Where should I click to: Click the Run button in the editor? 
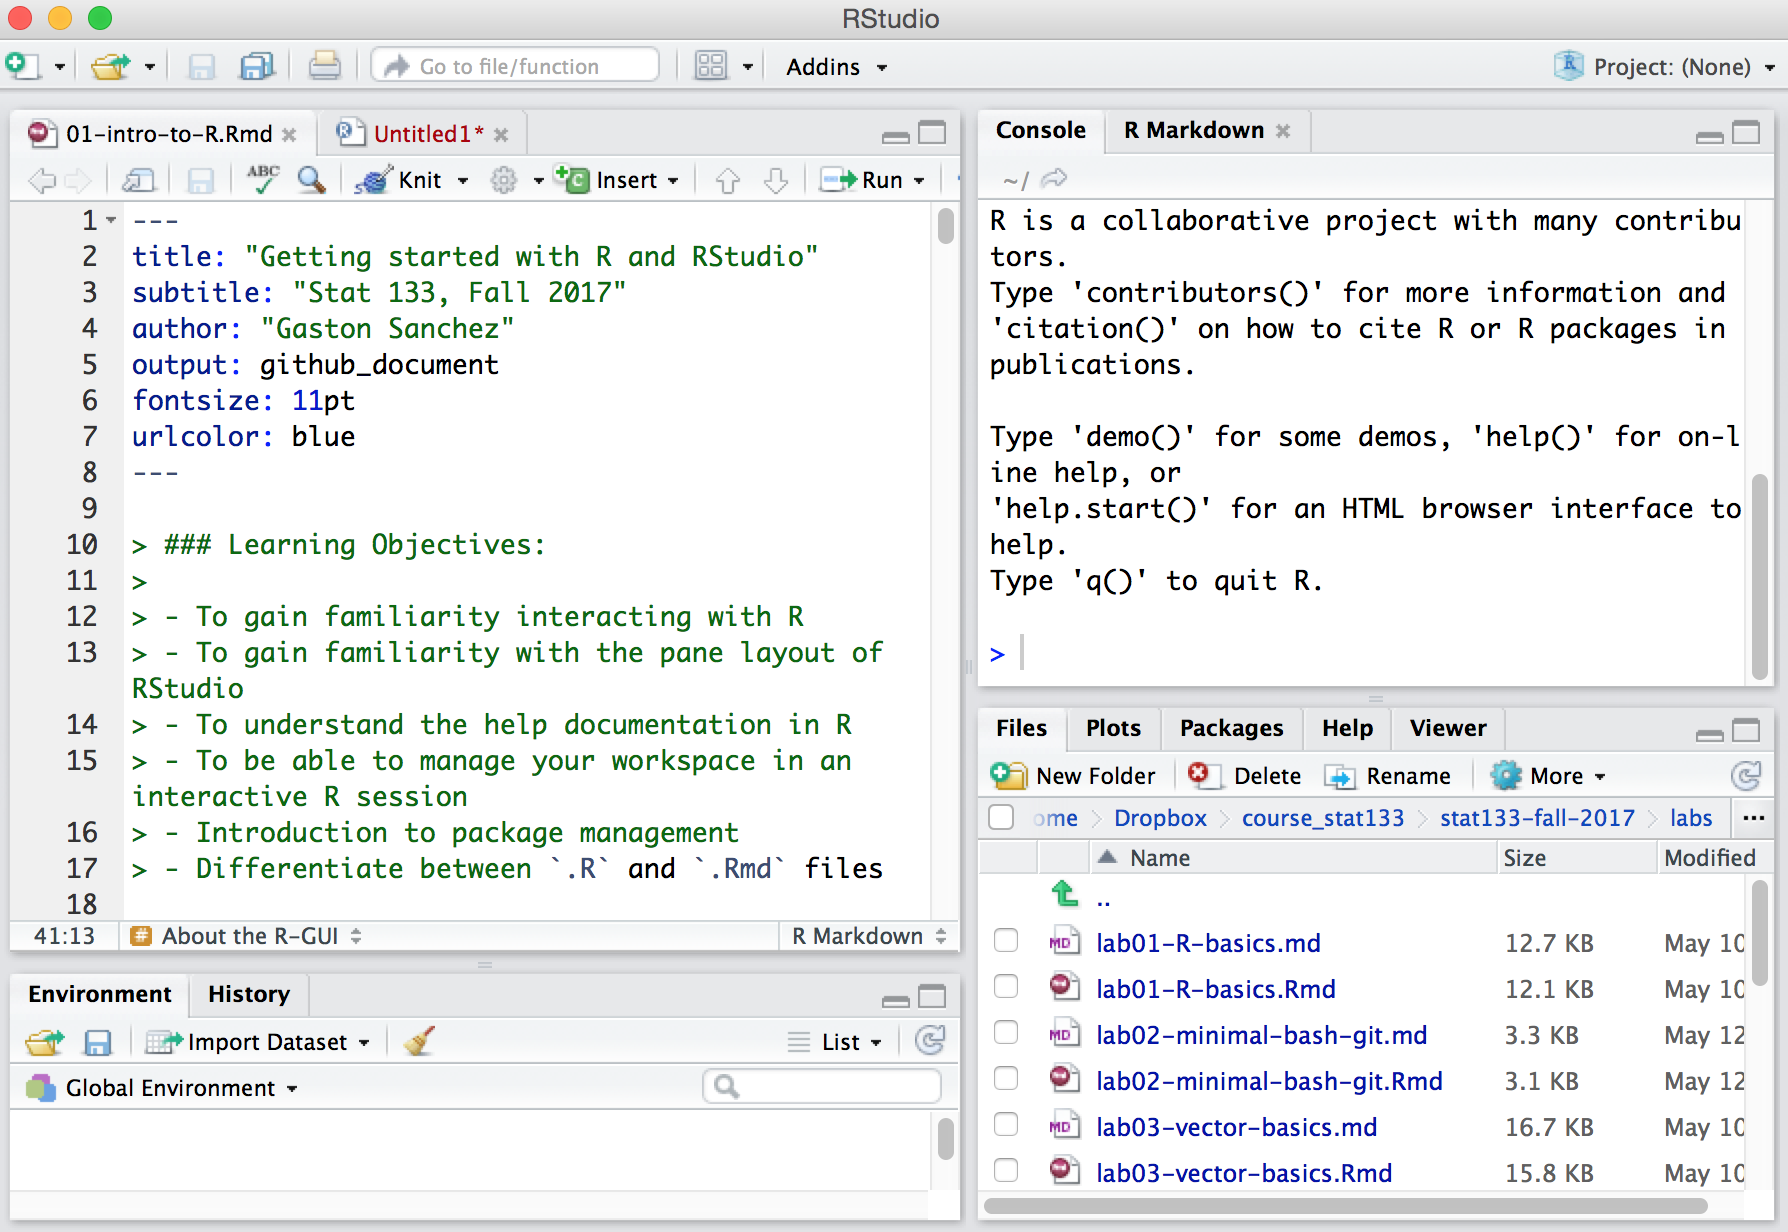[861, 180]
